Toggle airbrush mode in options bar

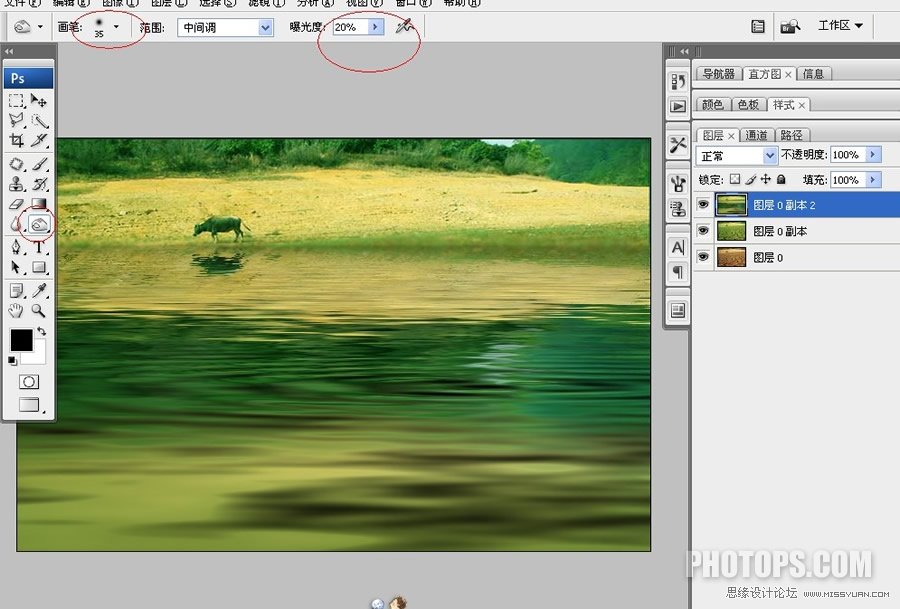click(405, 26)
